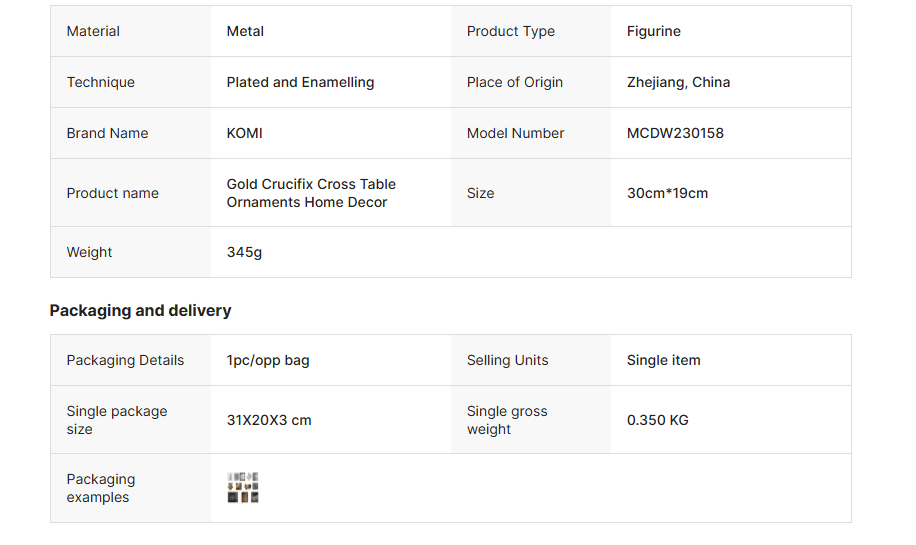This screenshot has height=545, width=916.
Task: Select the '345g' weight value
Action: (244, 252)
